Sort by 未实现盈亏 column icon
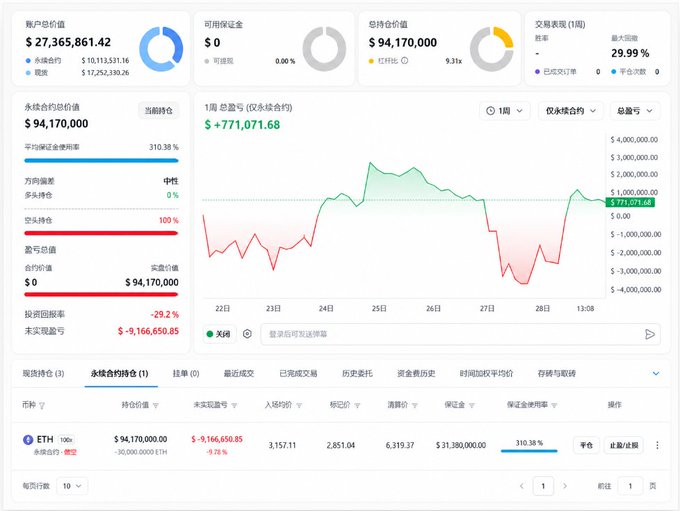Viewport: 680px width, 511px height. click(234, 406)
